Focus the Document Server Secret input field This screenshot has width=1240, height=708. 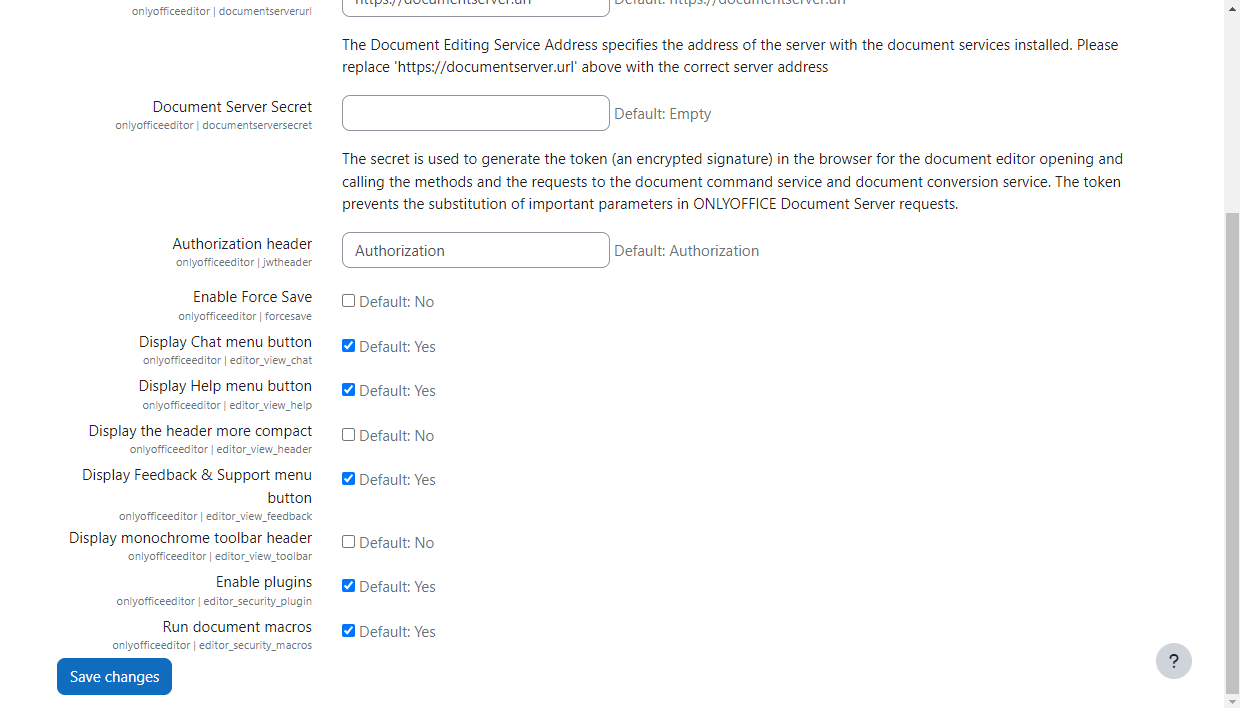click(475, 113)
